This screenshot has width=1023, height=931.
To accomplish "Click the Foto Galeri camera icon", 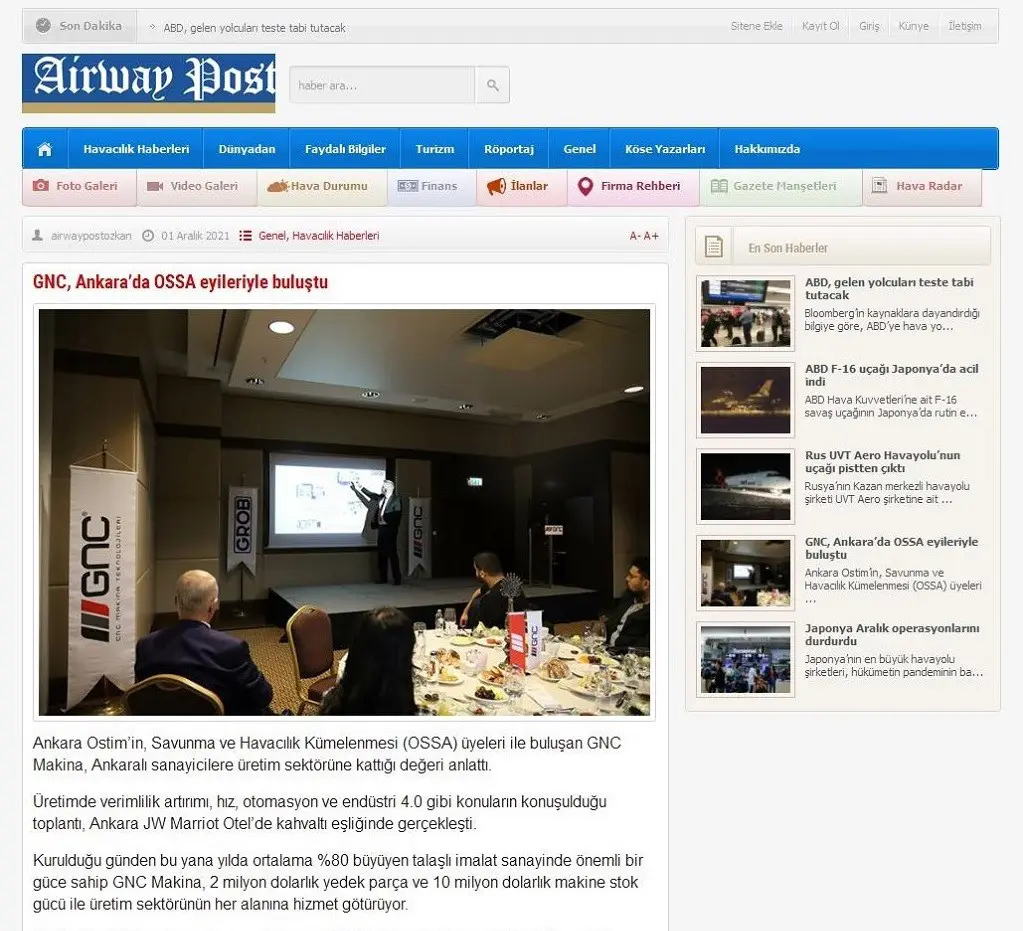I will [40, 186].
